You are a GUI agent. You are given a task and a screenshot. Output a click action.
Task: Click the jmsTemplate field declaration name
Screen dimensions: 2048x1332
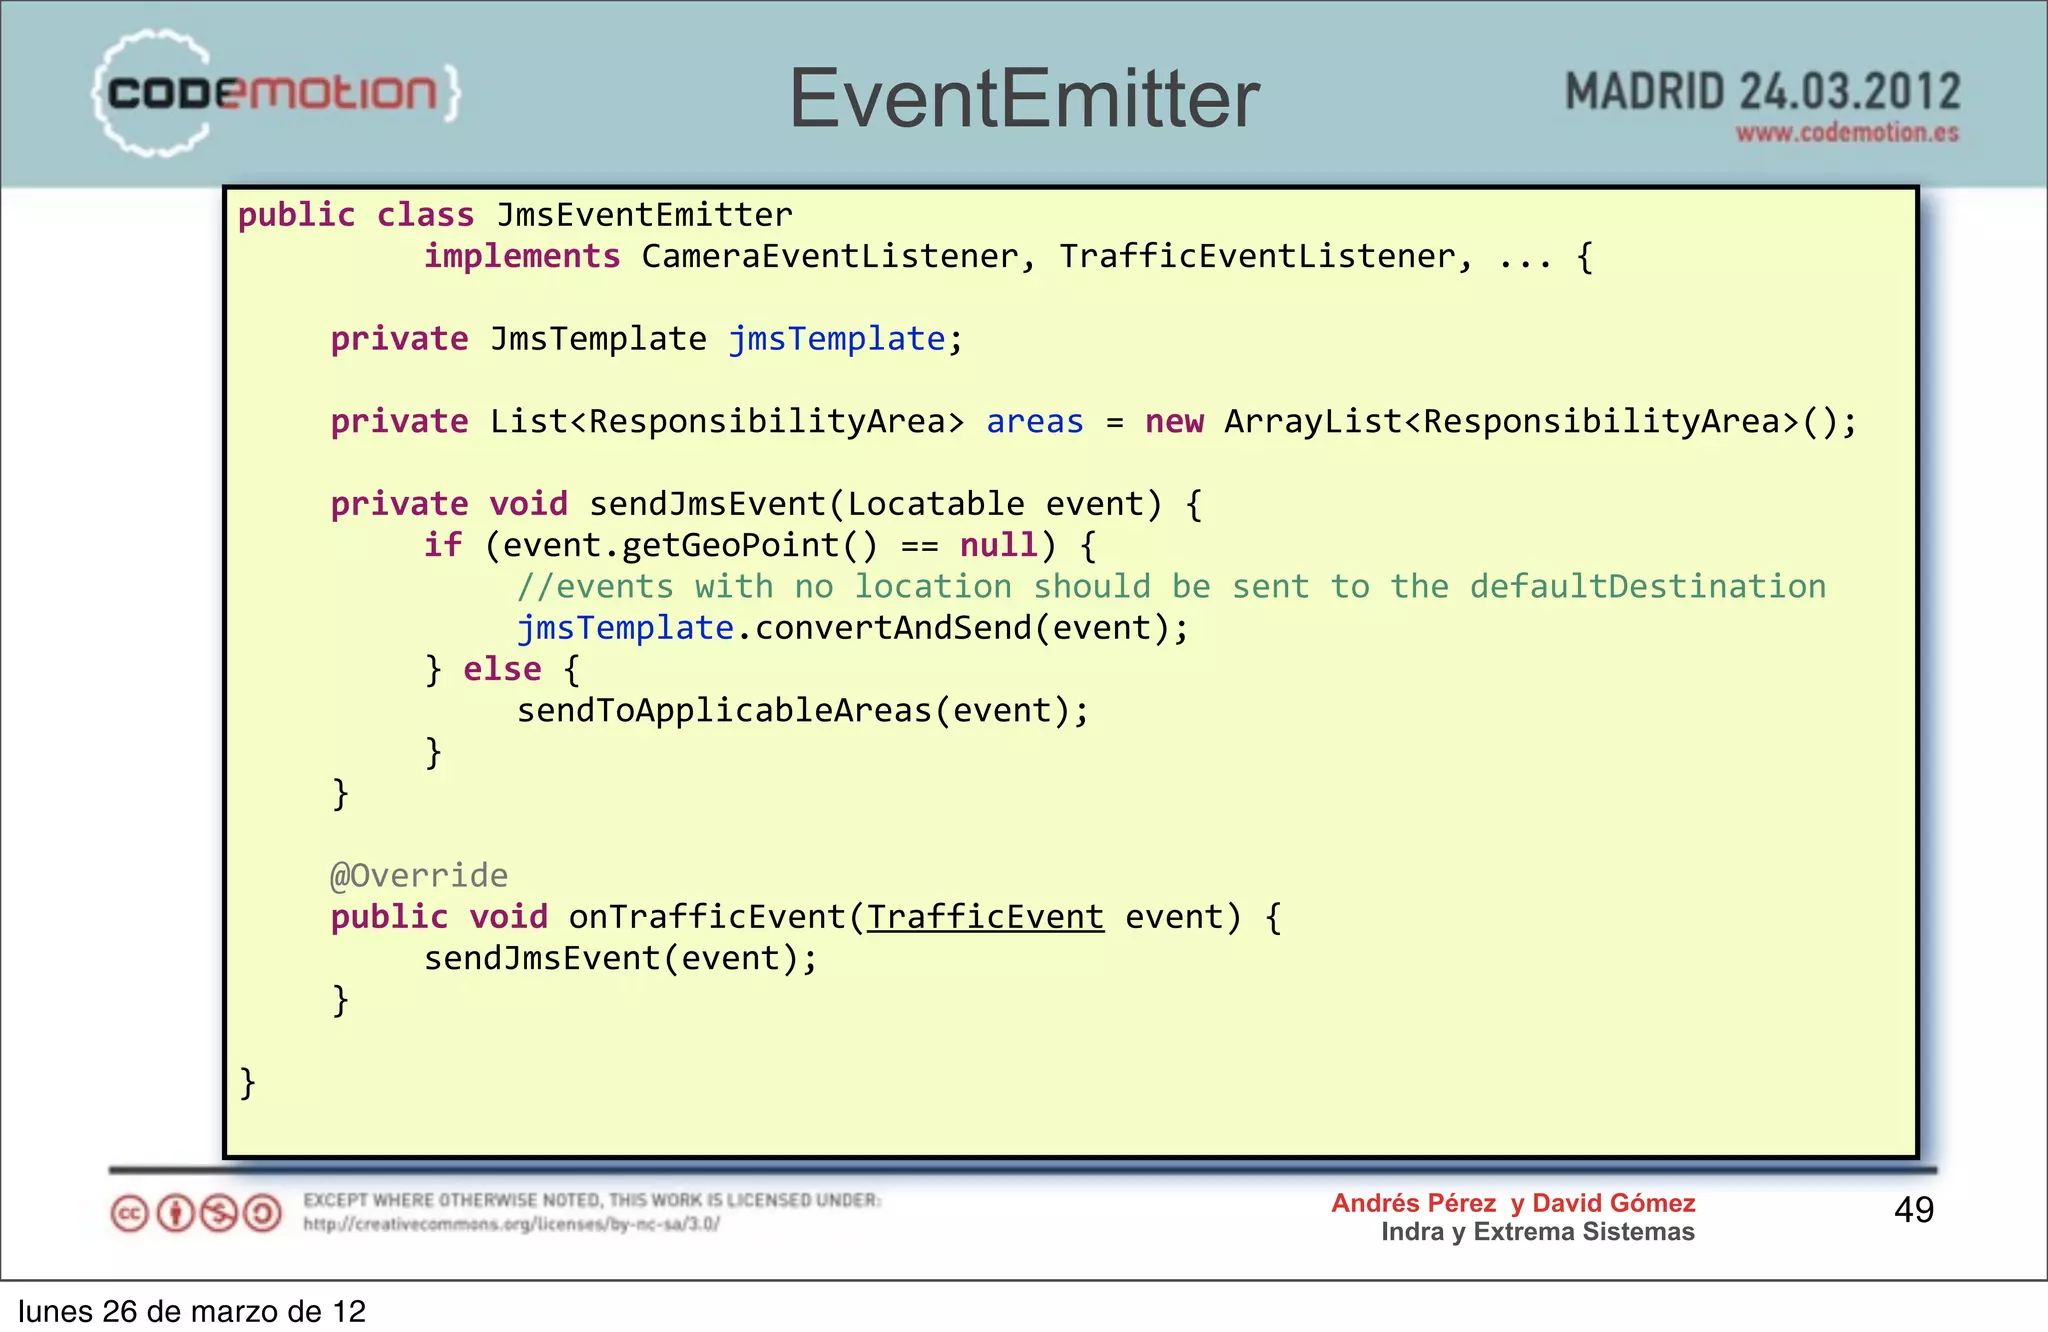[x=836, y=340]
